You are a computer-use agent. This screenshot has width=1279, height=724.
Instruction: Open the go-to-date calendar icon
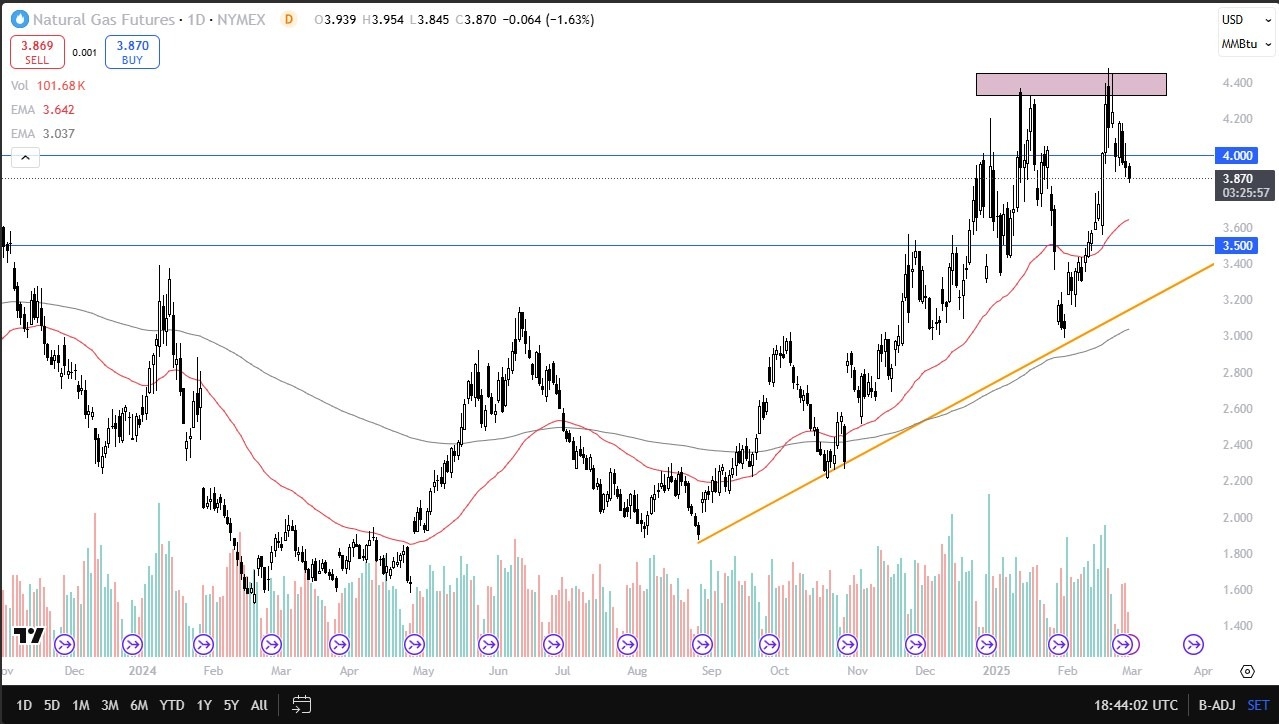pos(302,705)
